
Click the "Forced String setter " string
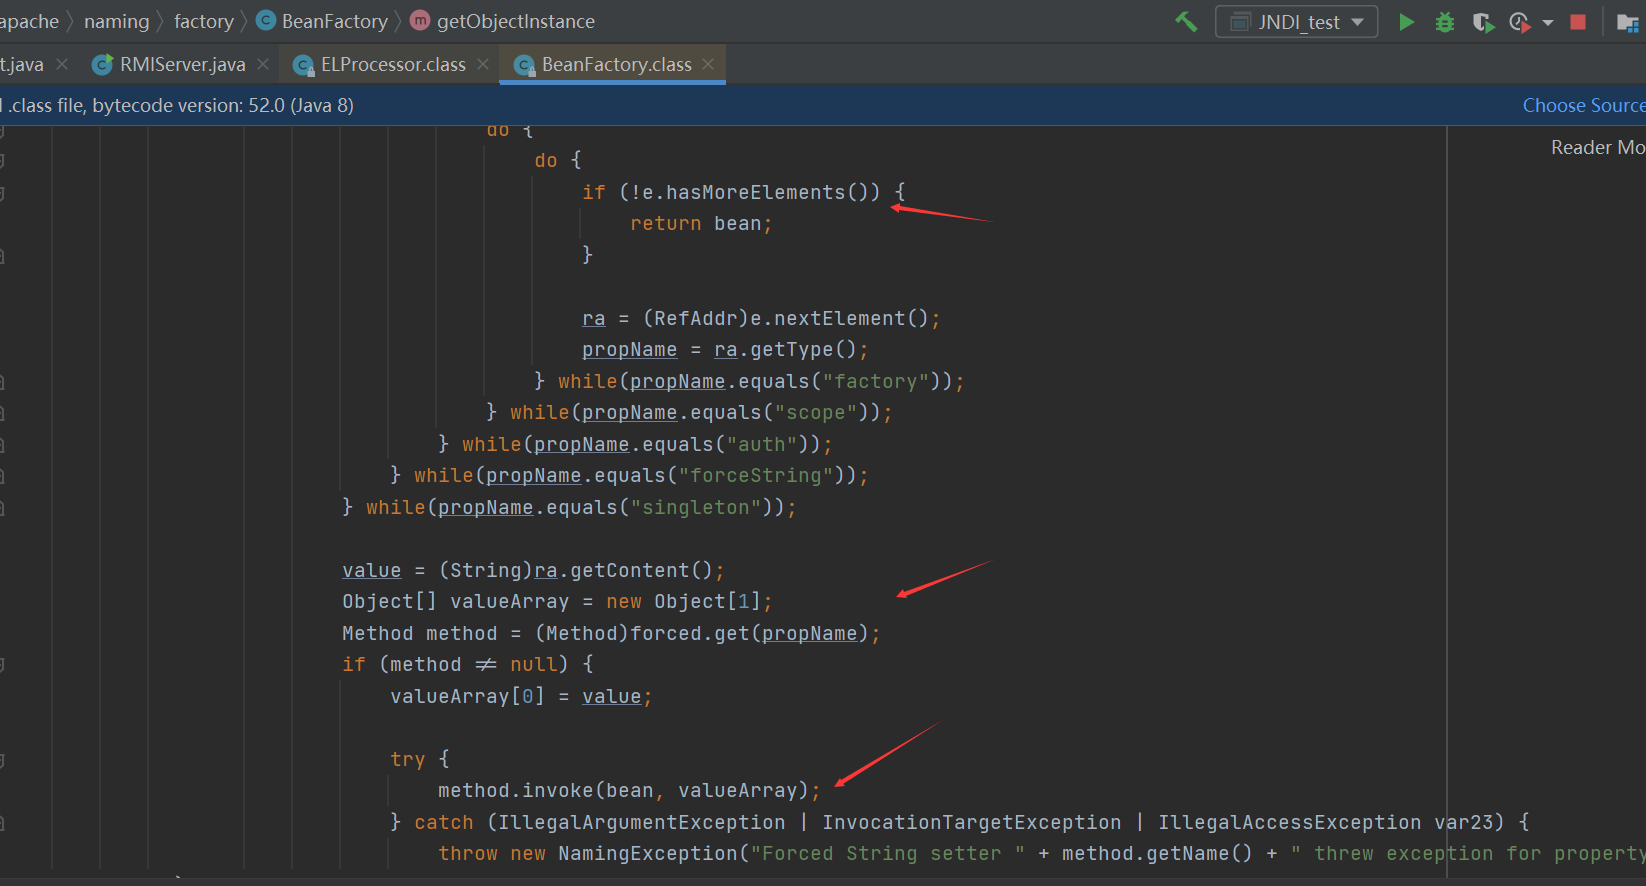(x=887, y=854)
